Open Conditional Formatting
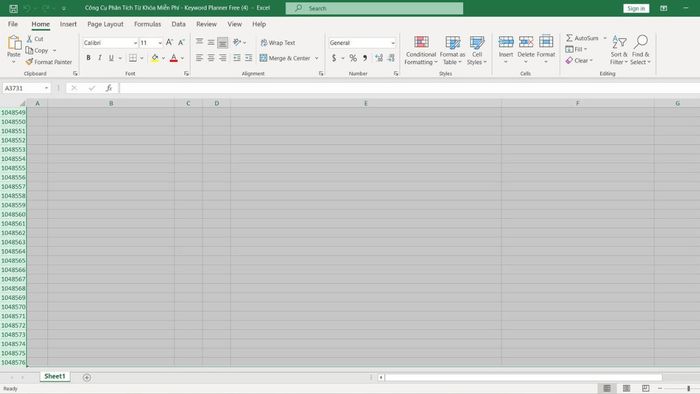This screenshot has height=394, width=700. coord(421,50)
